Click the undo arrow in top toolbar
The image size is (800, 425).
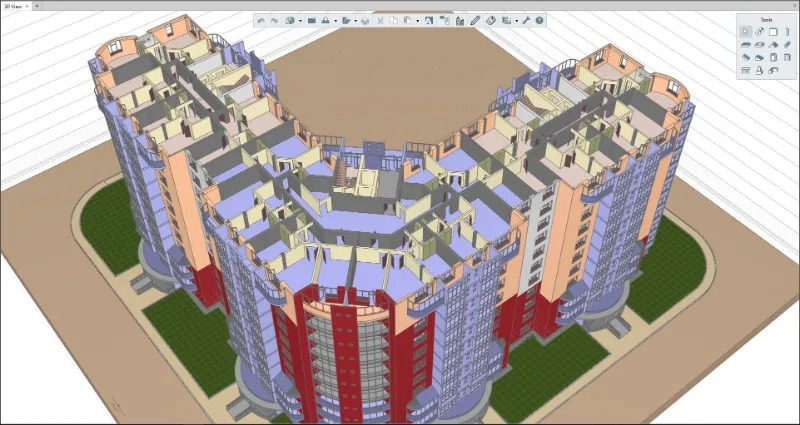pyautogui.click(x=261, y=20)
